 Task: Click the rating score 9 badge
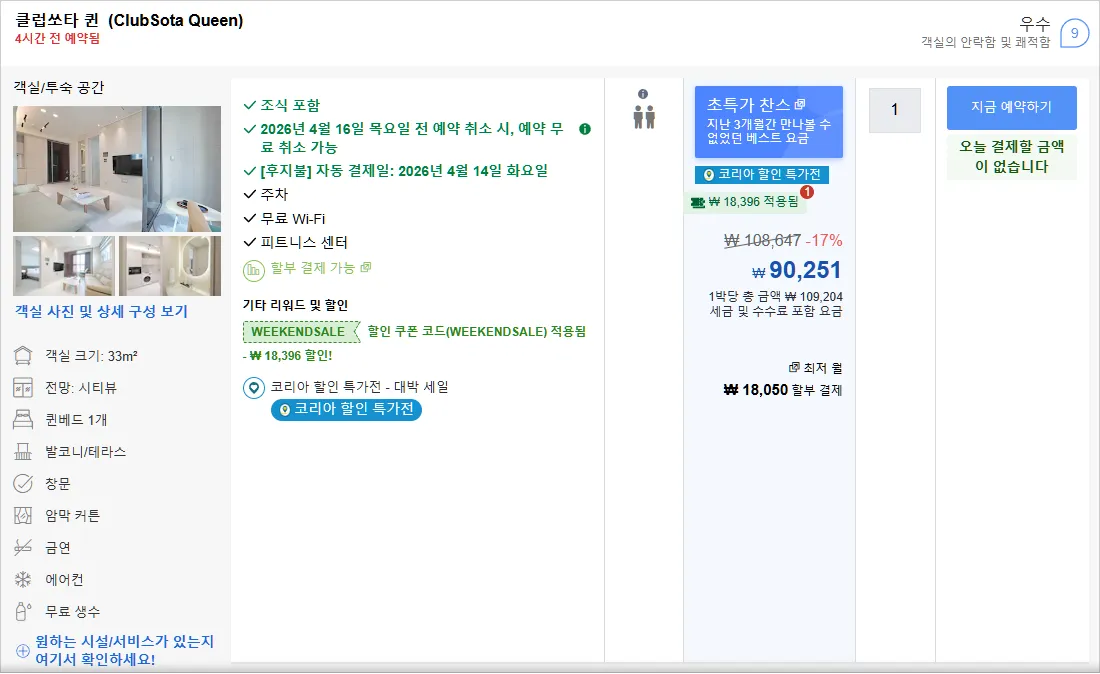coord(1074,33)
